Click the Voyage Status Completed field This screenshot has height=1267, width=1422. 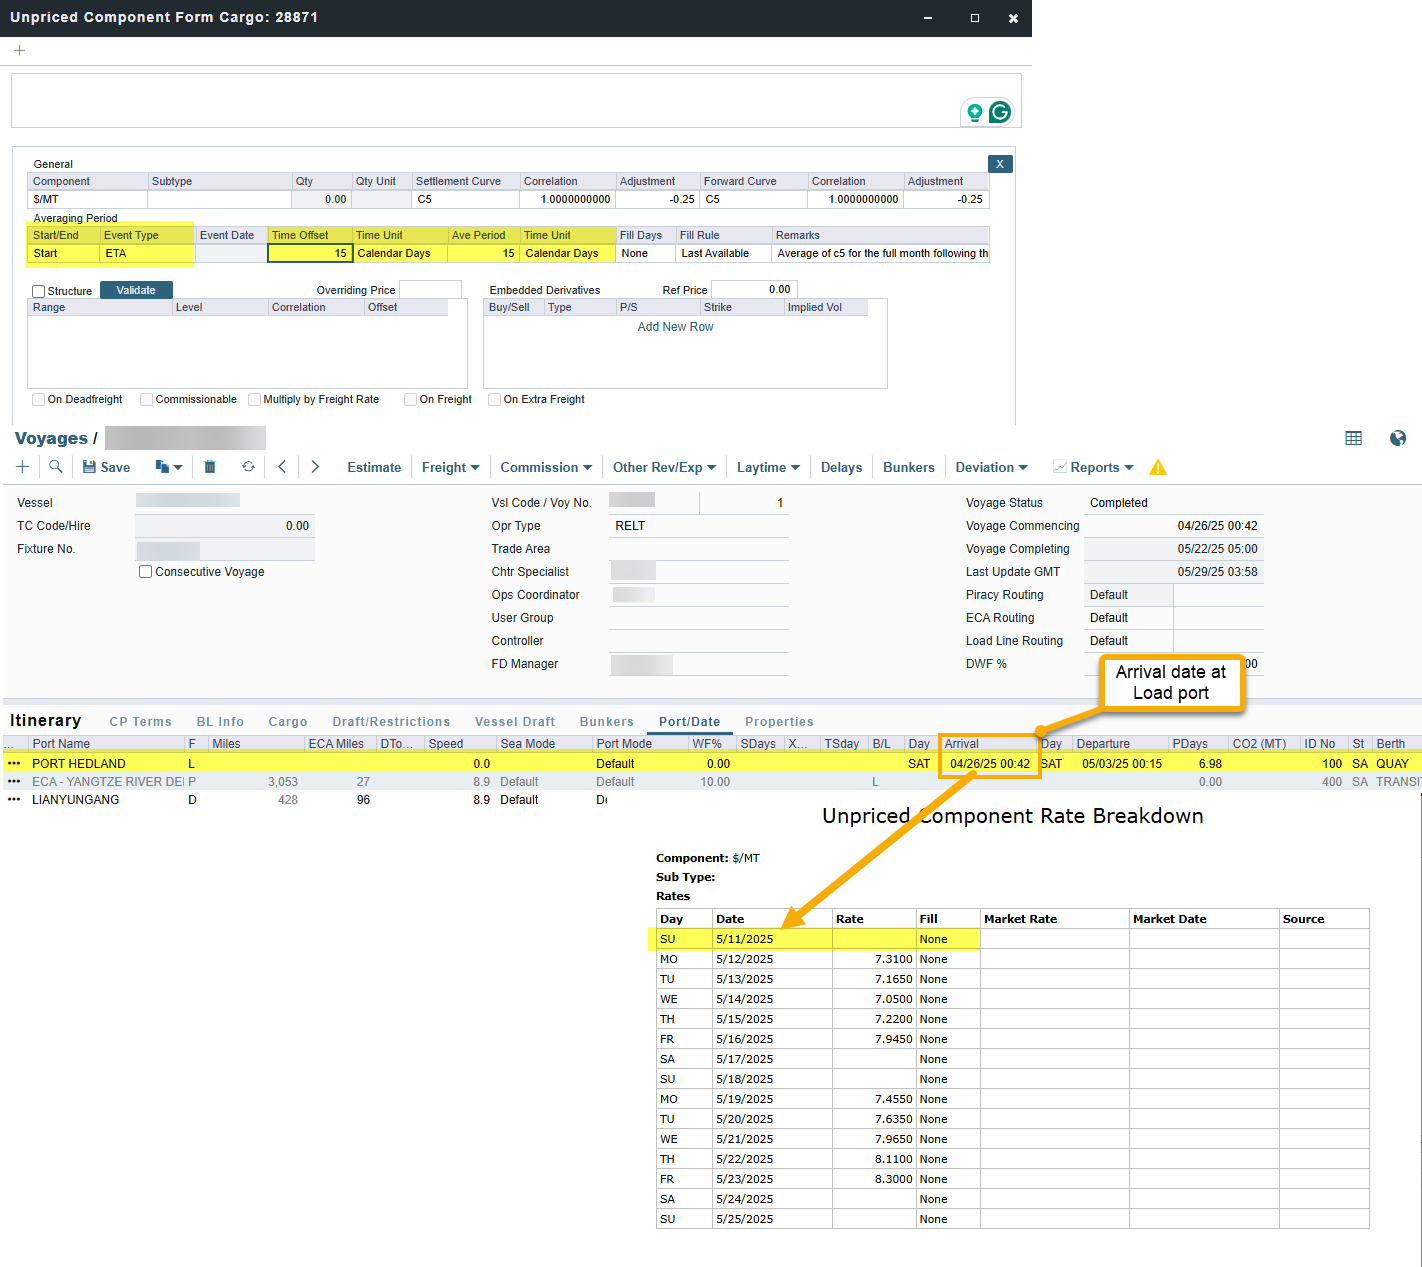coord(1172,503)
